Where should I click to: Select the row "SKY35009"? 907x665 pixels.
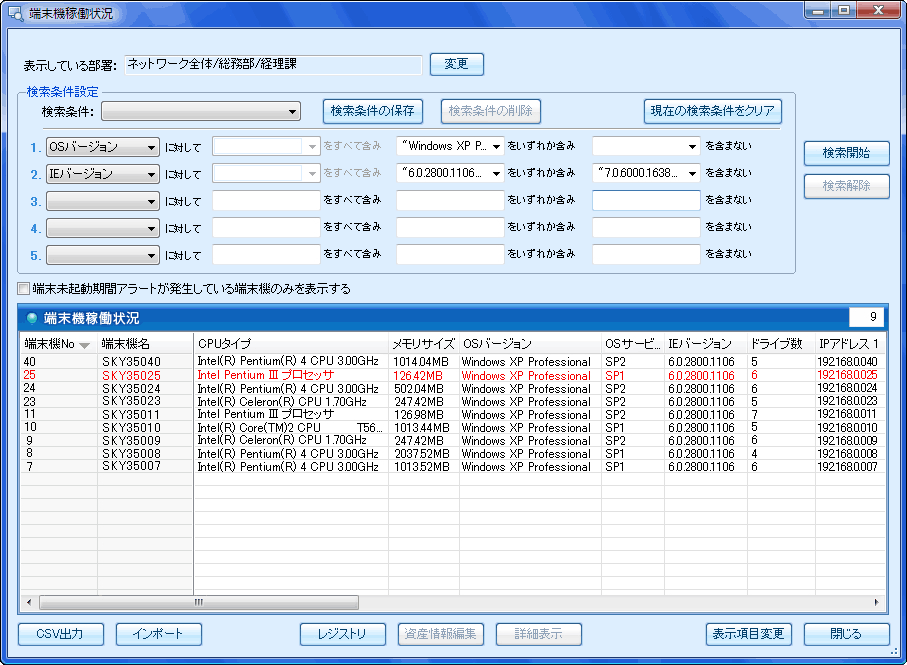pyautogui.click(x=452, y=441)
